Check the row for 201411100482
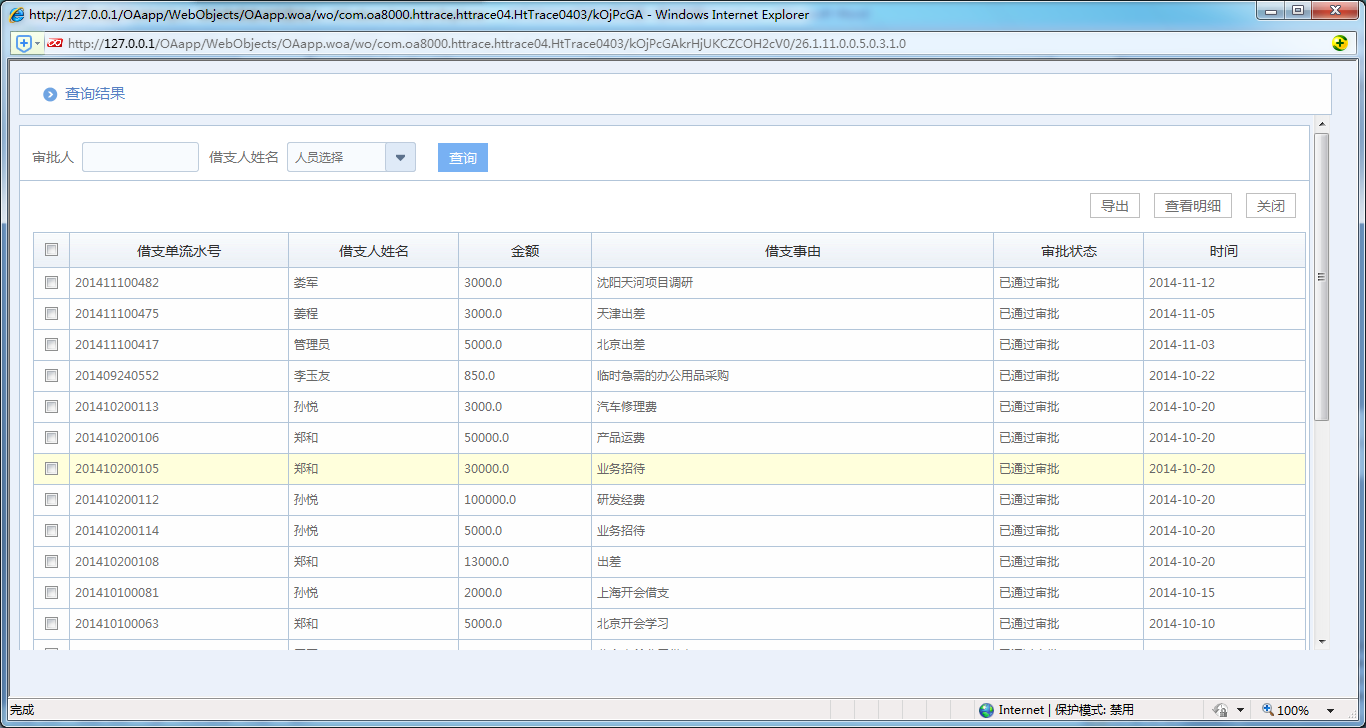 tap(51, 283)
